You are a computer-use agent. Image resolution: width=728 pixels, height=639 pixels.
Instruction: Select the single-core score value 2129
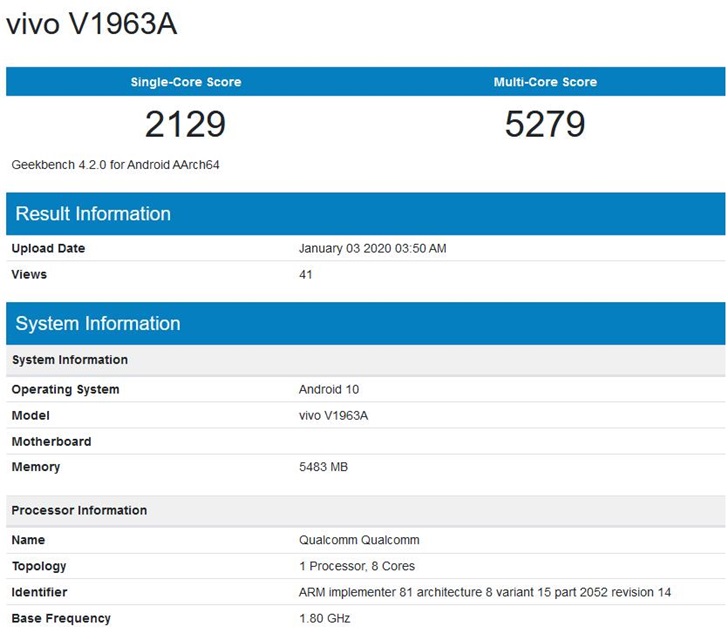(x=186, y=125)
